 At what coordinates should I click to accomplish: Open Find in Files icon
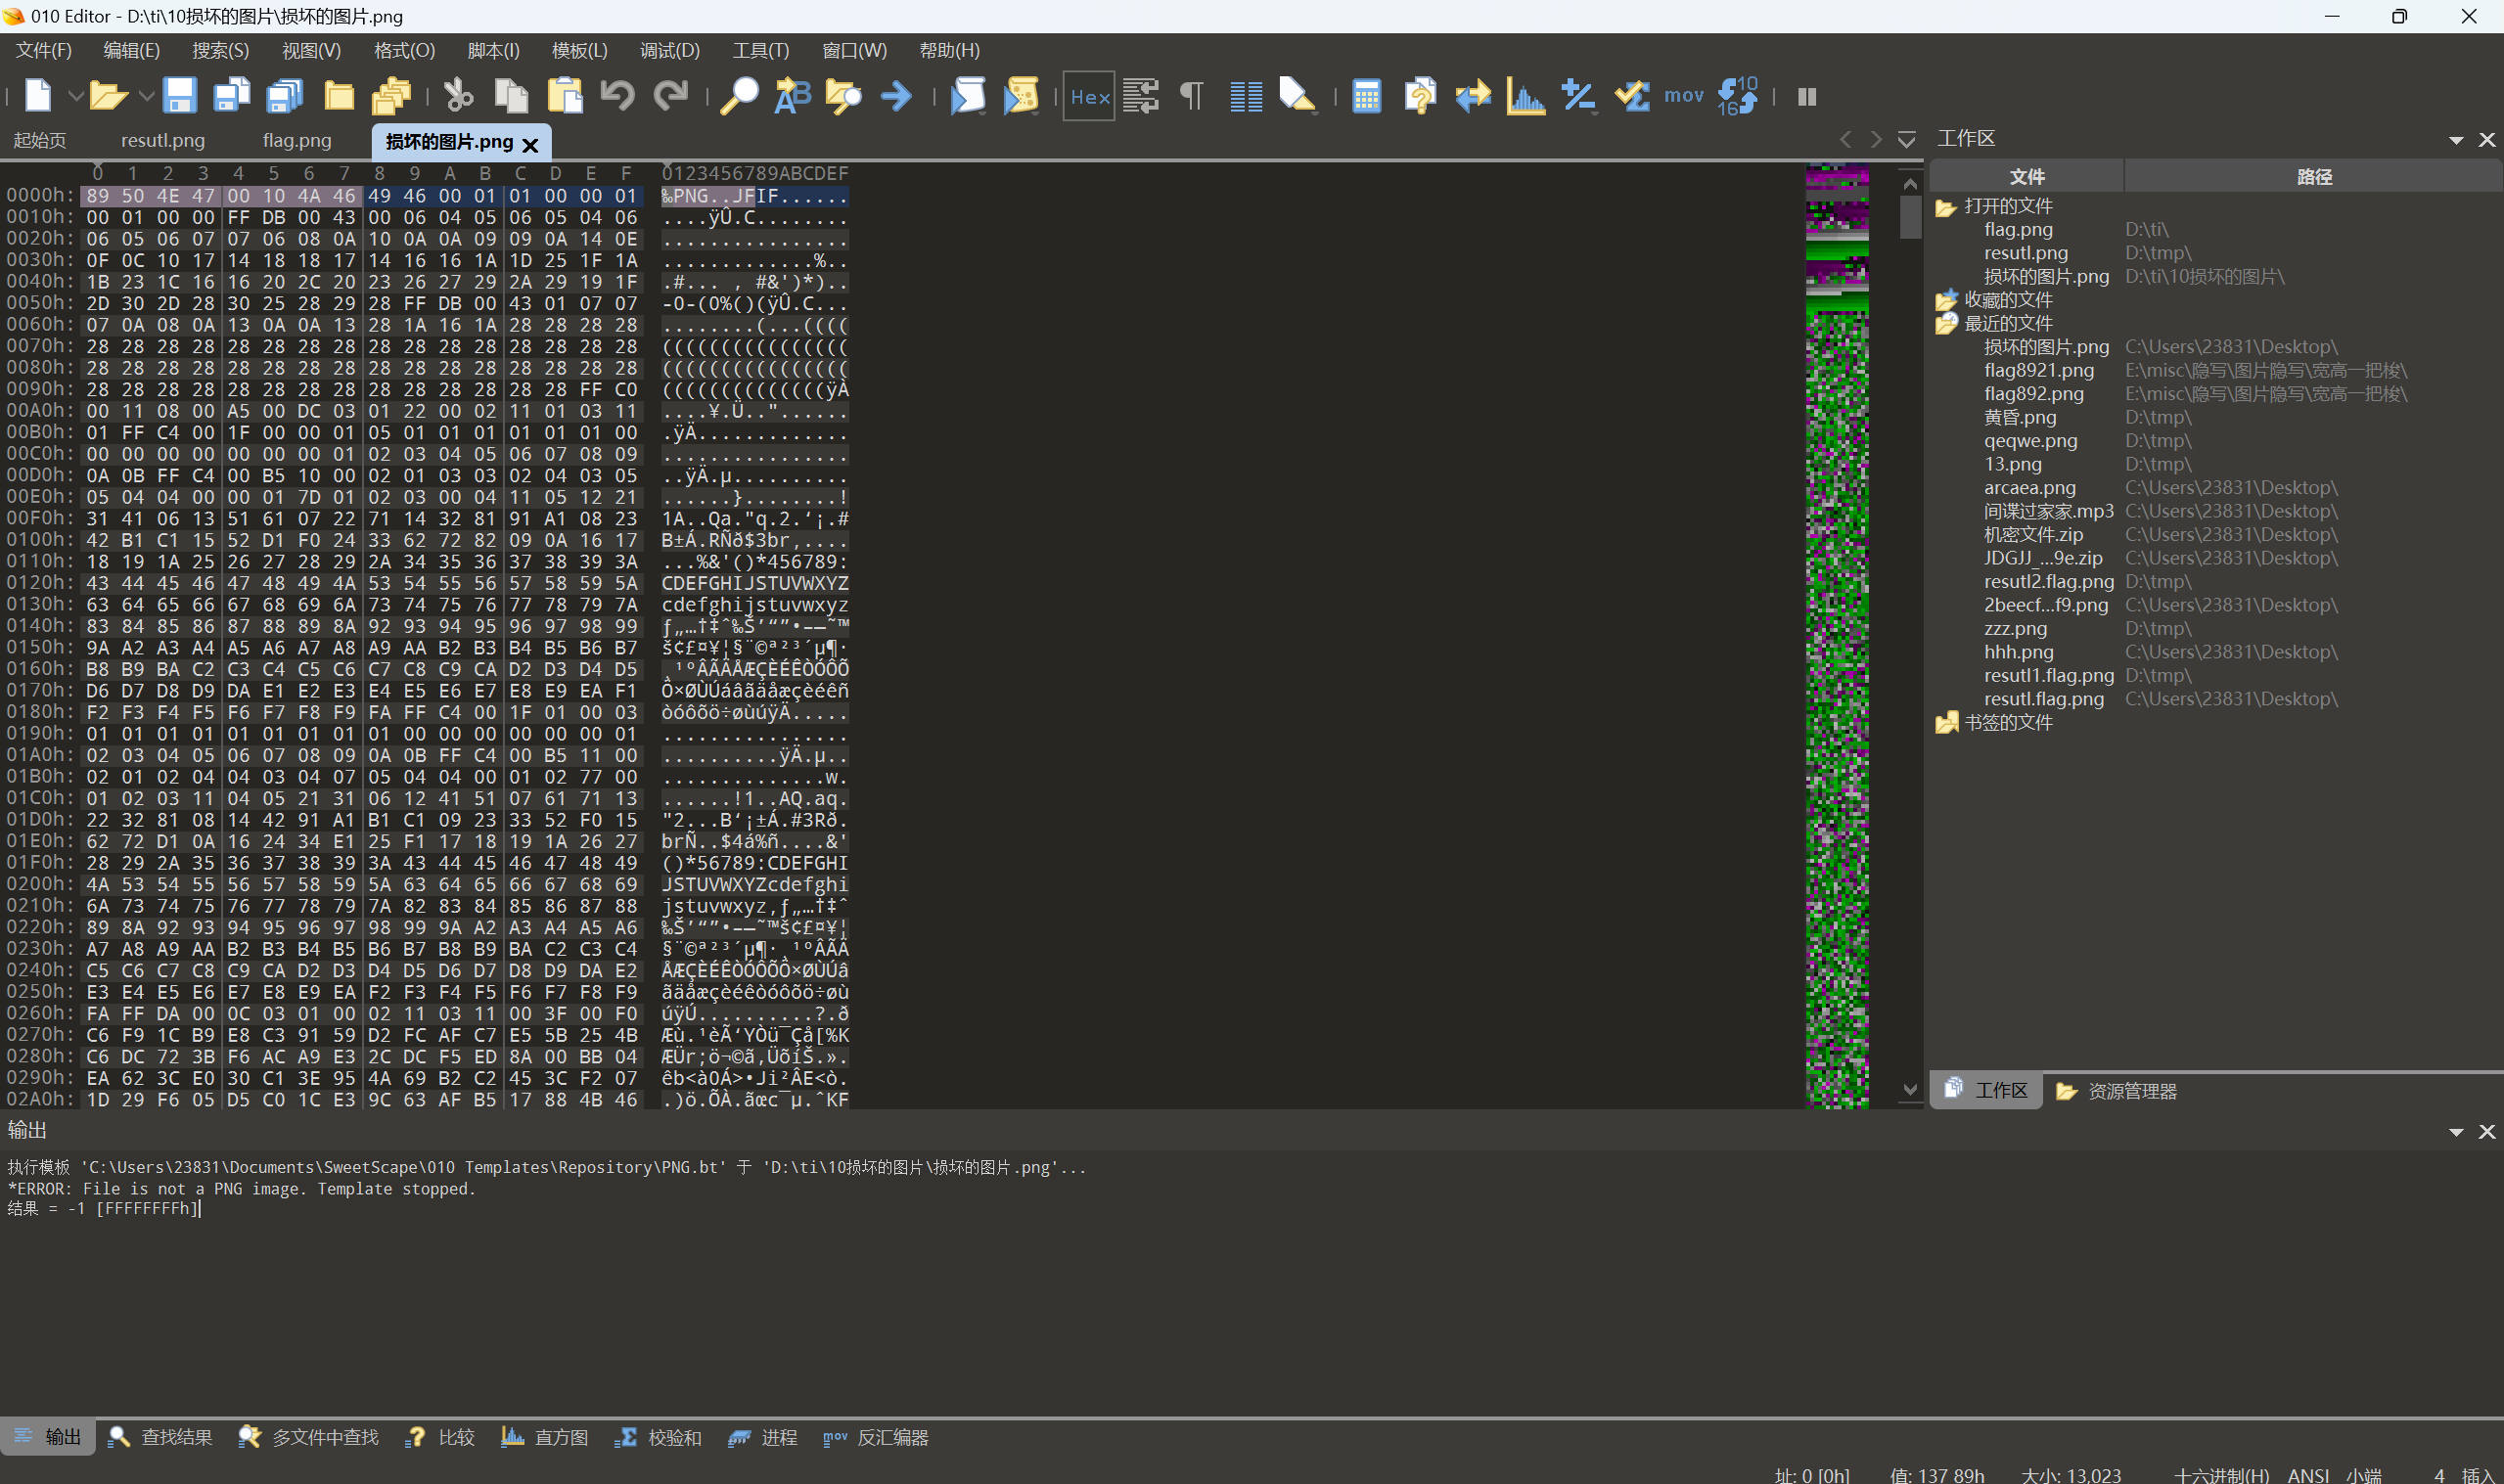pyautogui.click(x=844, y=96)
